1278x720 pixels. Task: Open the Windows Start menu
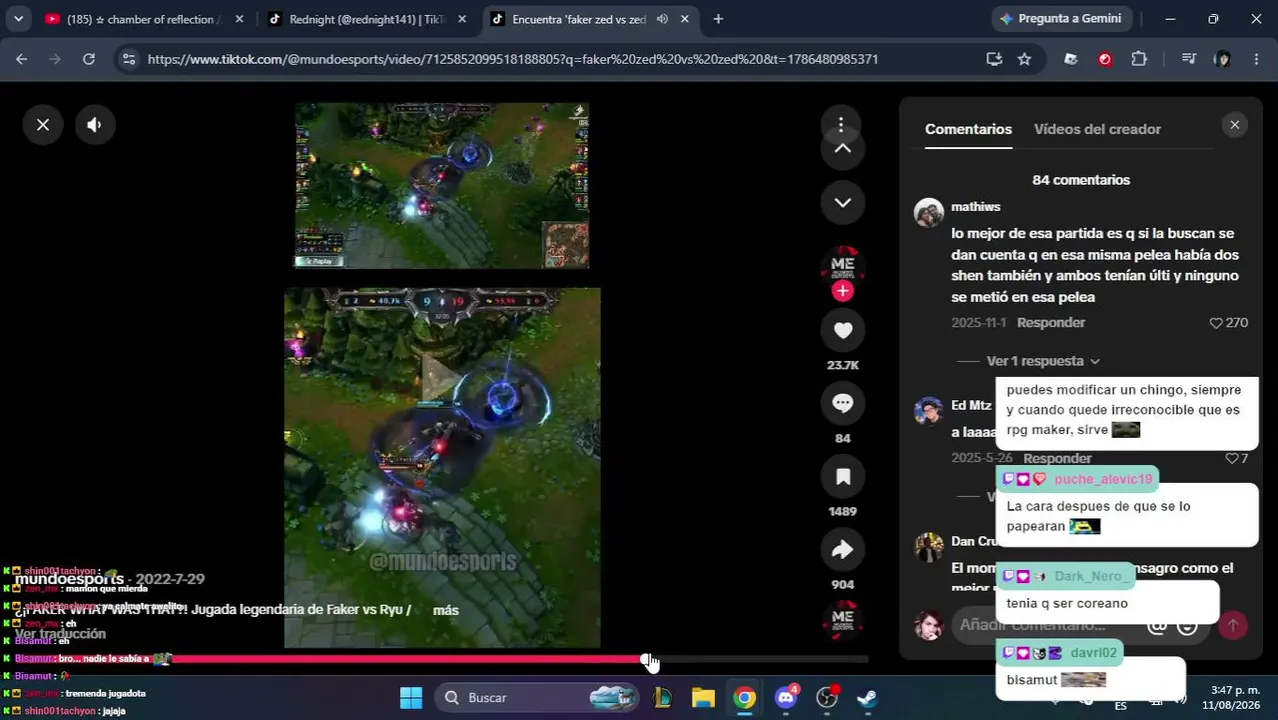tap(411, 698)
